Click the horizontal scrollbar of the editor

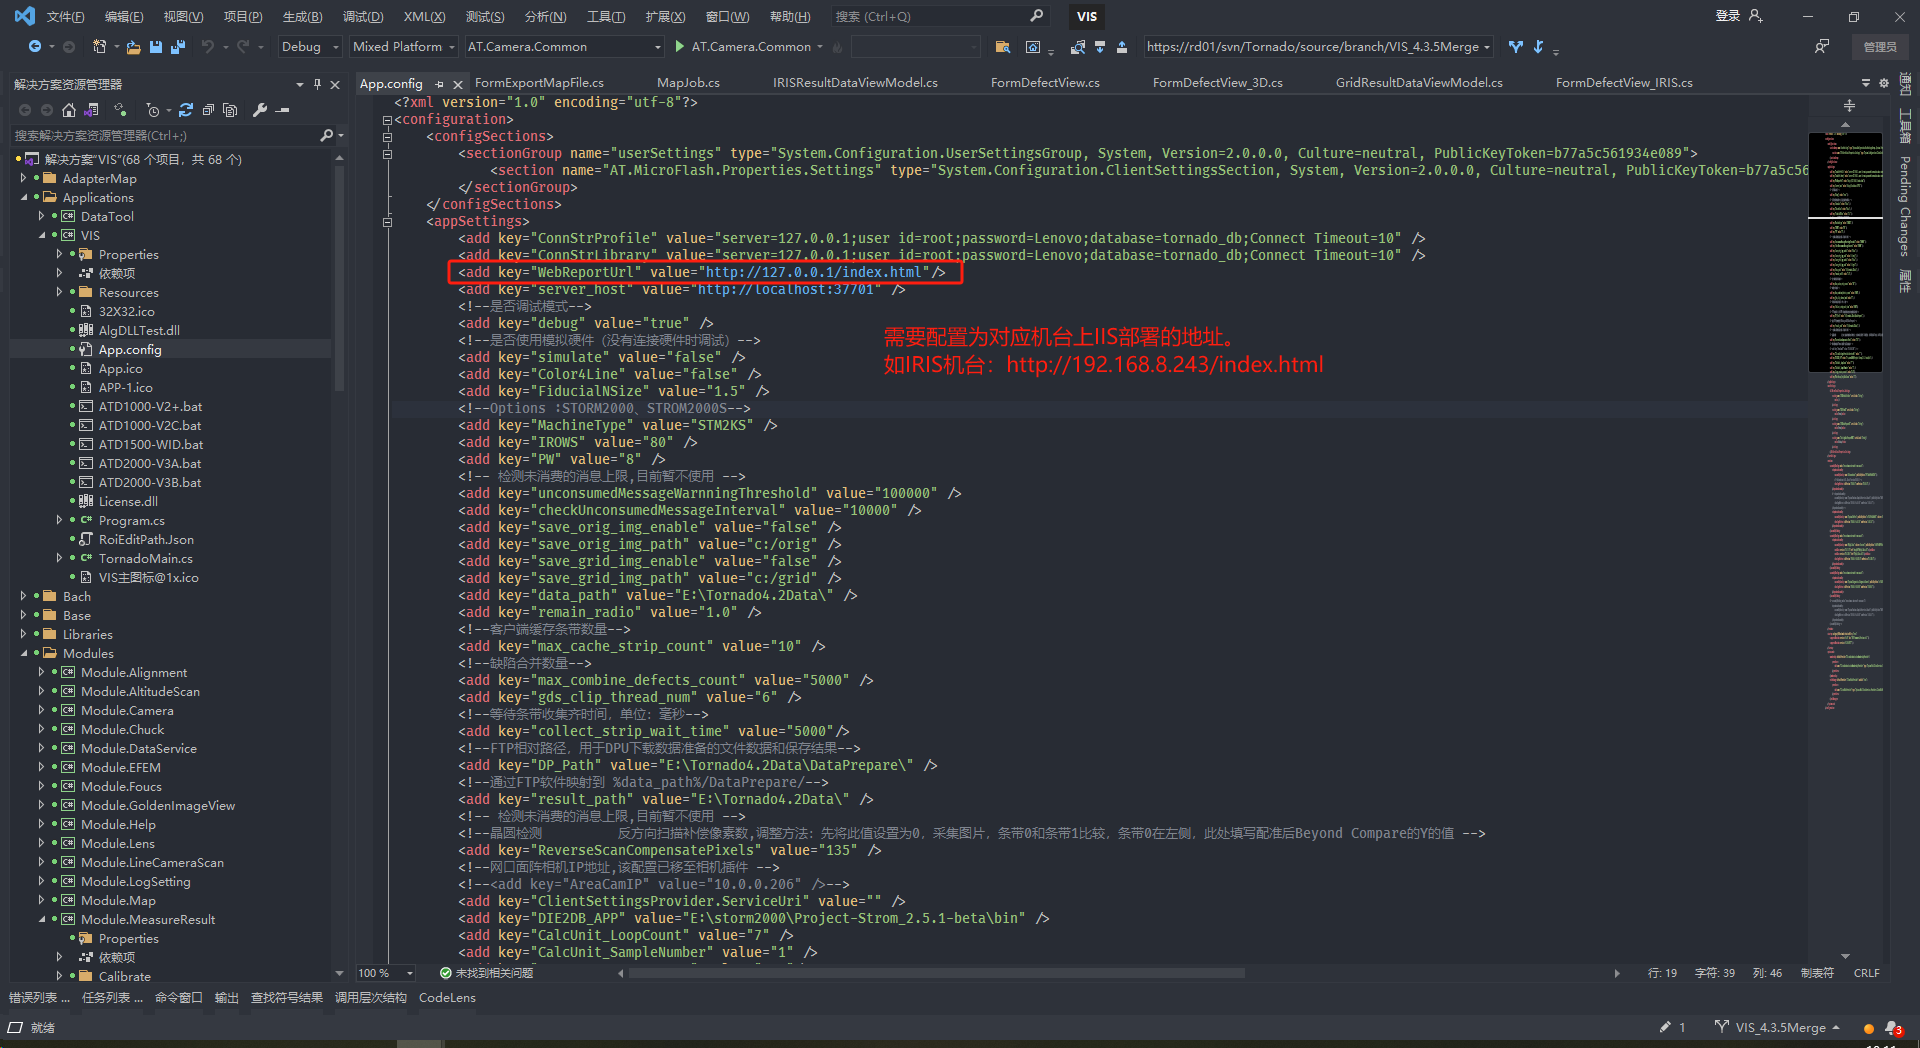(x=936, y=973)
